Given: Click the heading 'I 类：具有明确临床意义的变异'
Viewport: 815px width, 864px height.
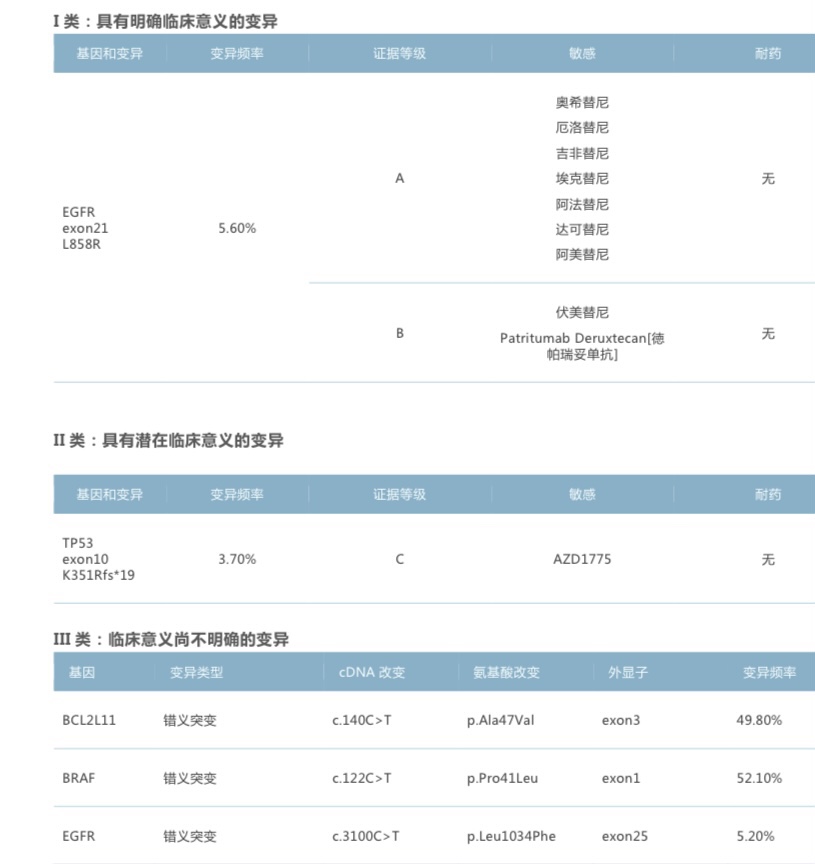Looking at the screenshot, I should point(165,21).
